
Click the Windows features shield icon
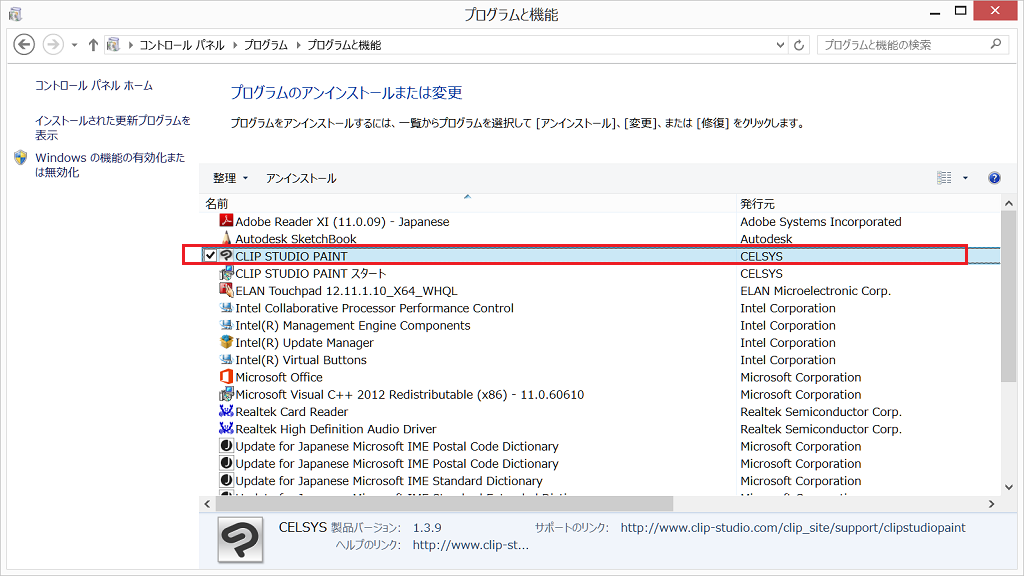(x=20, y=157)
